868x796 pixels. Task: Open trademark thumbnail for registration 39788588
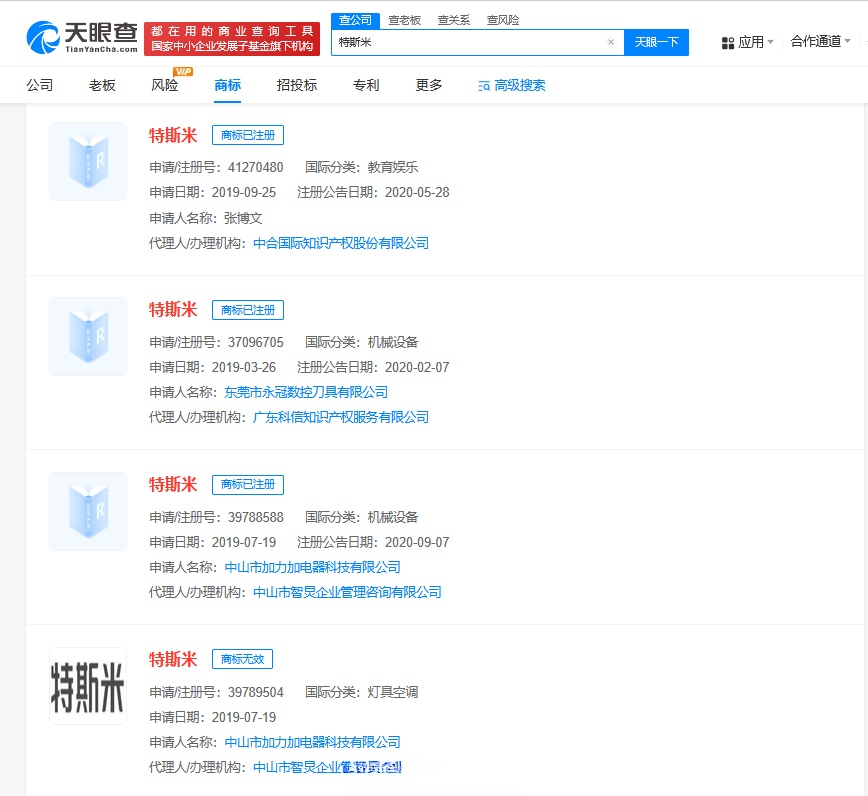tap(88, 511)
